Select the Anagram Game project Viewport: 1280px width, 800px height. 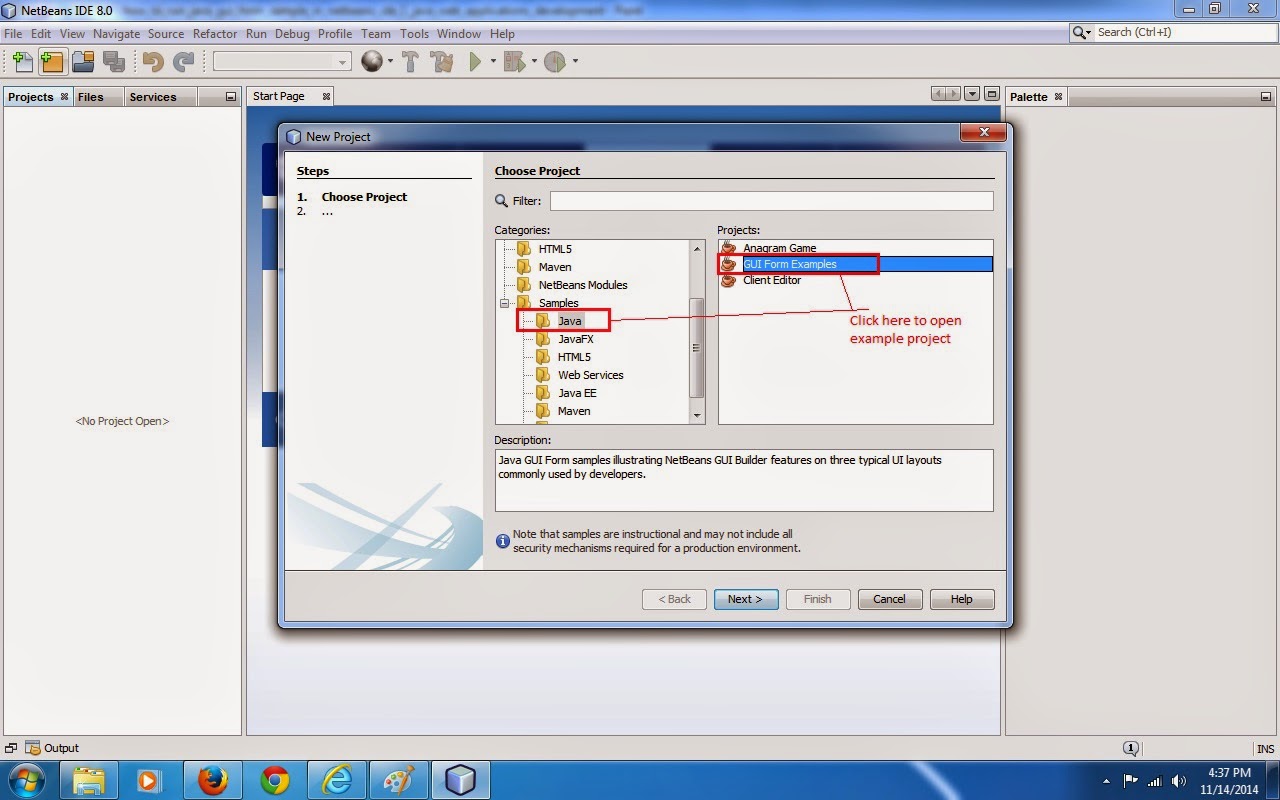781,247
